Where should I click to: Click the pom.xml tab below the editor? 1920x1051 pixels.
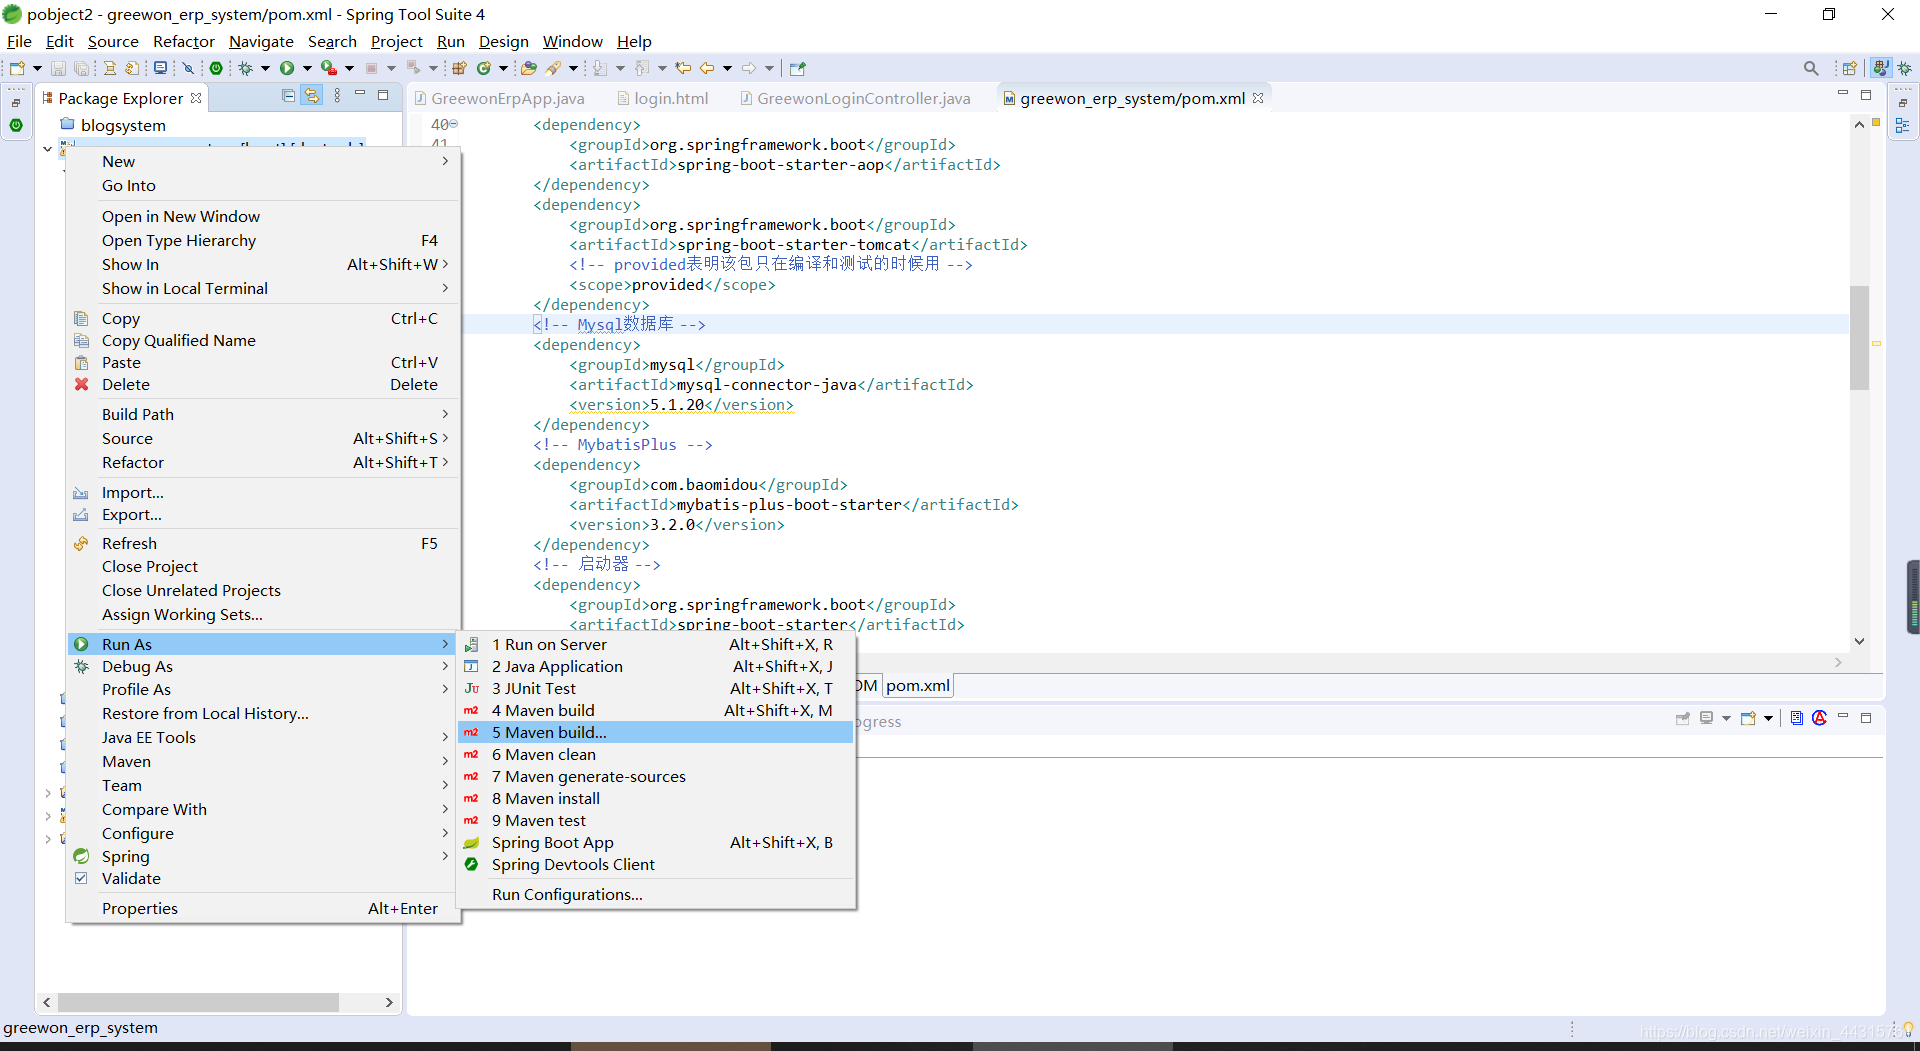917,685
